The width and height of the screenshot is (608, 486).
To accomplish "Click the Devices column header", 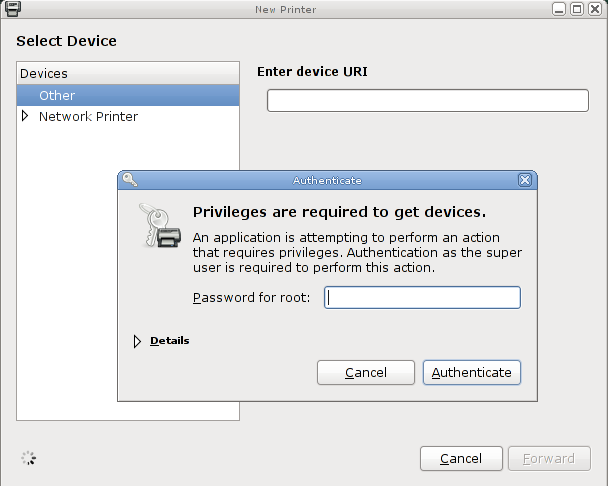I will click(128, 73).
